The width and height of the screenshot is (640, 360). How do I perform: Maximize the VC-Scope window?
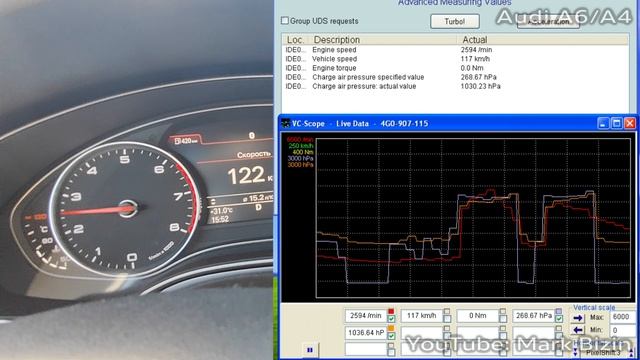[x=616, y=123]
